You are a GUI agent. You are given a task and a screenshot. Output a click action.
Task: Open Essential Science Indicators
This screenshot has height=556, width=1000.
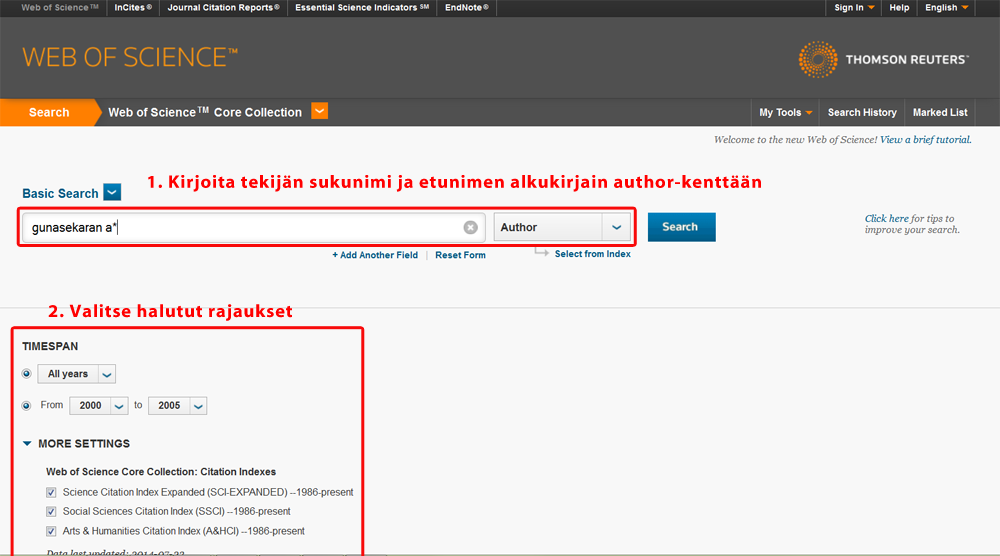362,8
